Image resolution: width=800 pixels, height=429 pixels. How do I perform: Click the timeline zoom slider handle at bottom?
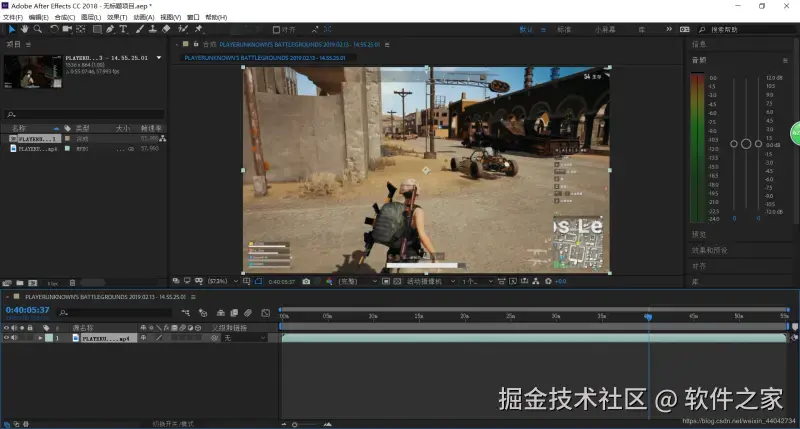[294, 424]
